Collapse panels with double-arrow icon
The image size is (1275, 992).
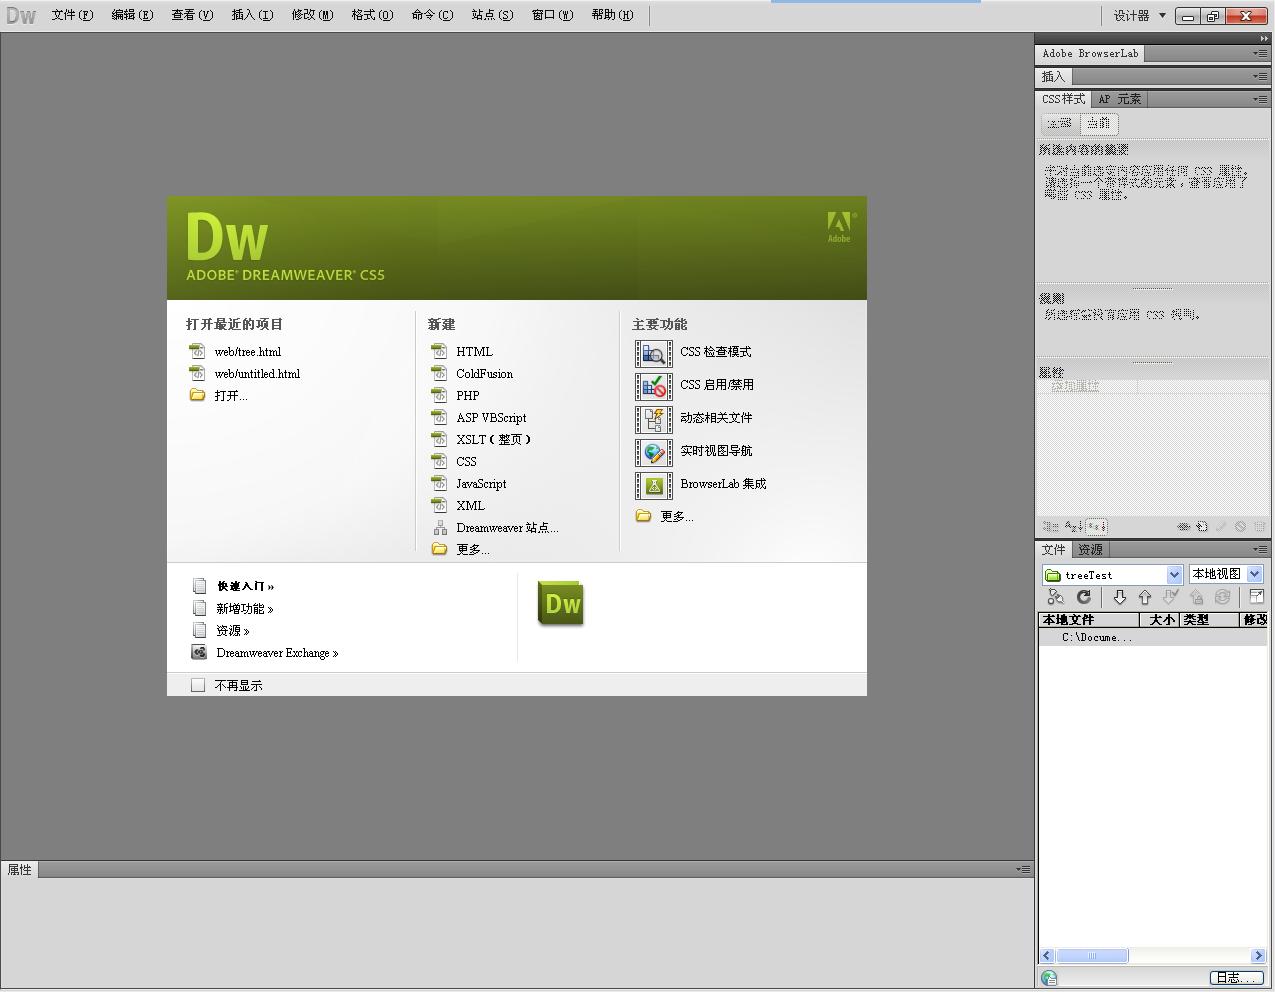[1264, 38]
